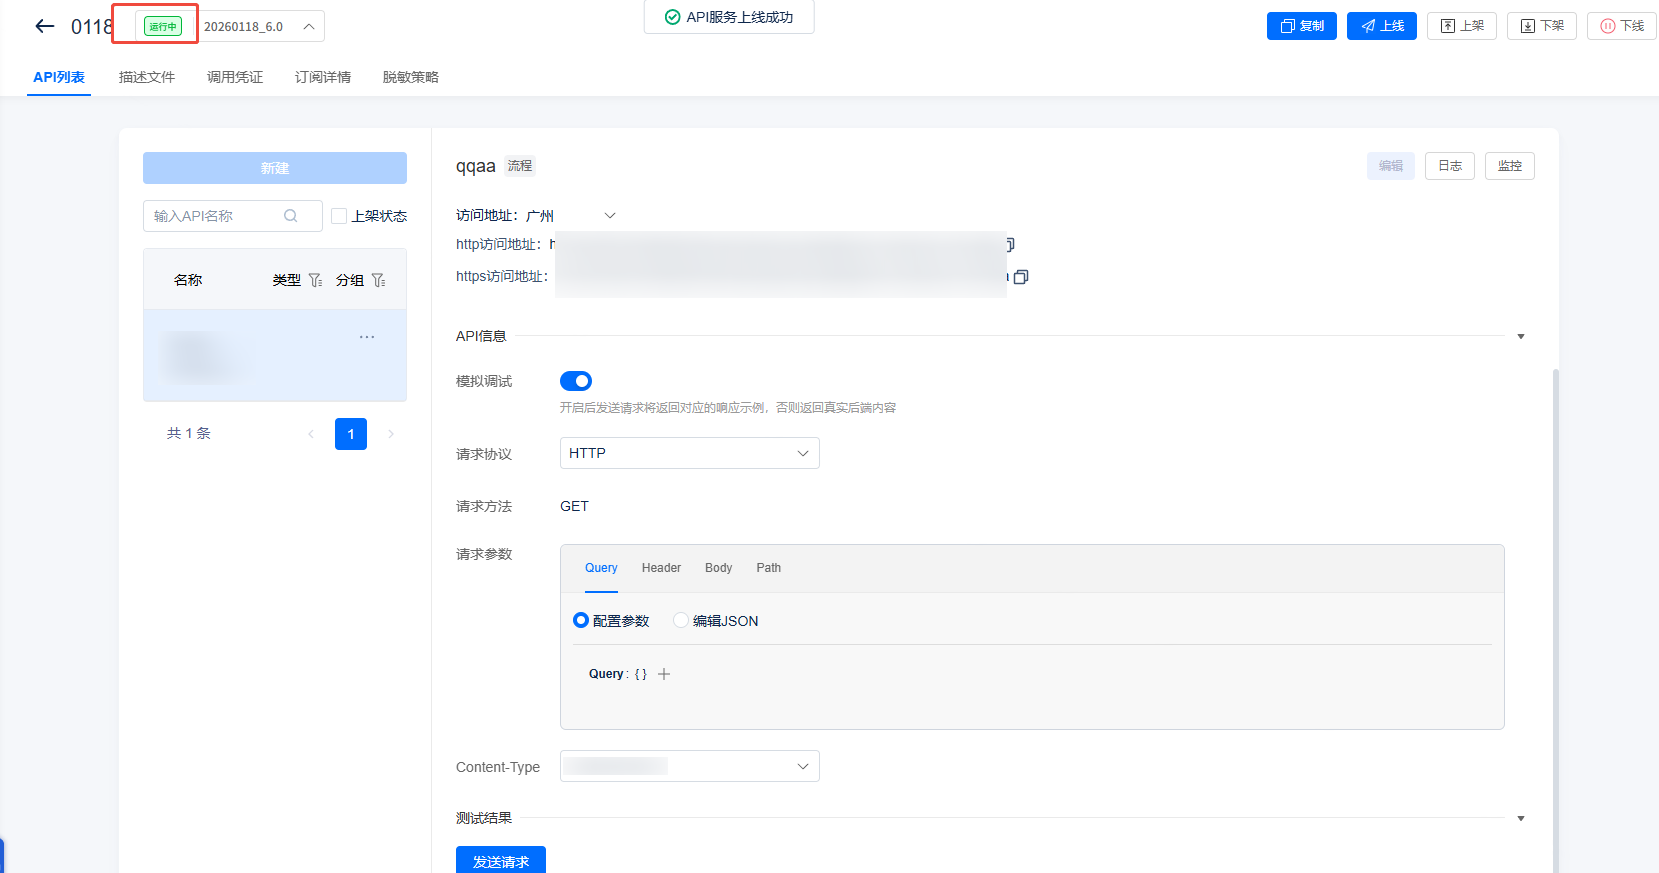Click the 运行中 status tag
1659x873 pixels.
click(x=163, y=26)
